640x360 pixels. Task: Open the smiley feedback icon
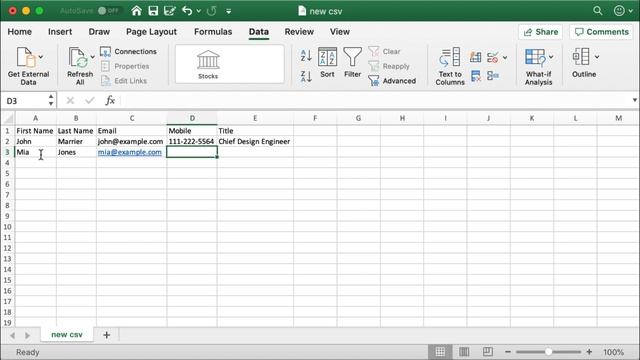[x=619, y=11]
